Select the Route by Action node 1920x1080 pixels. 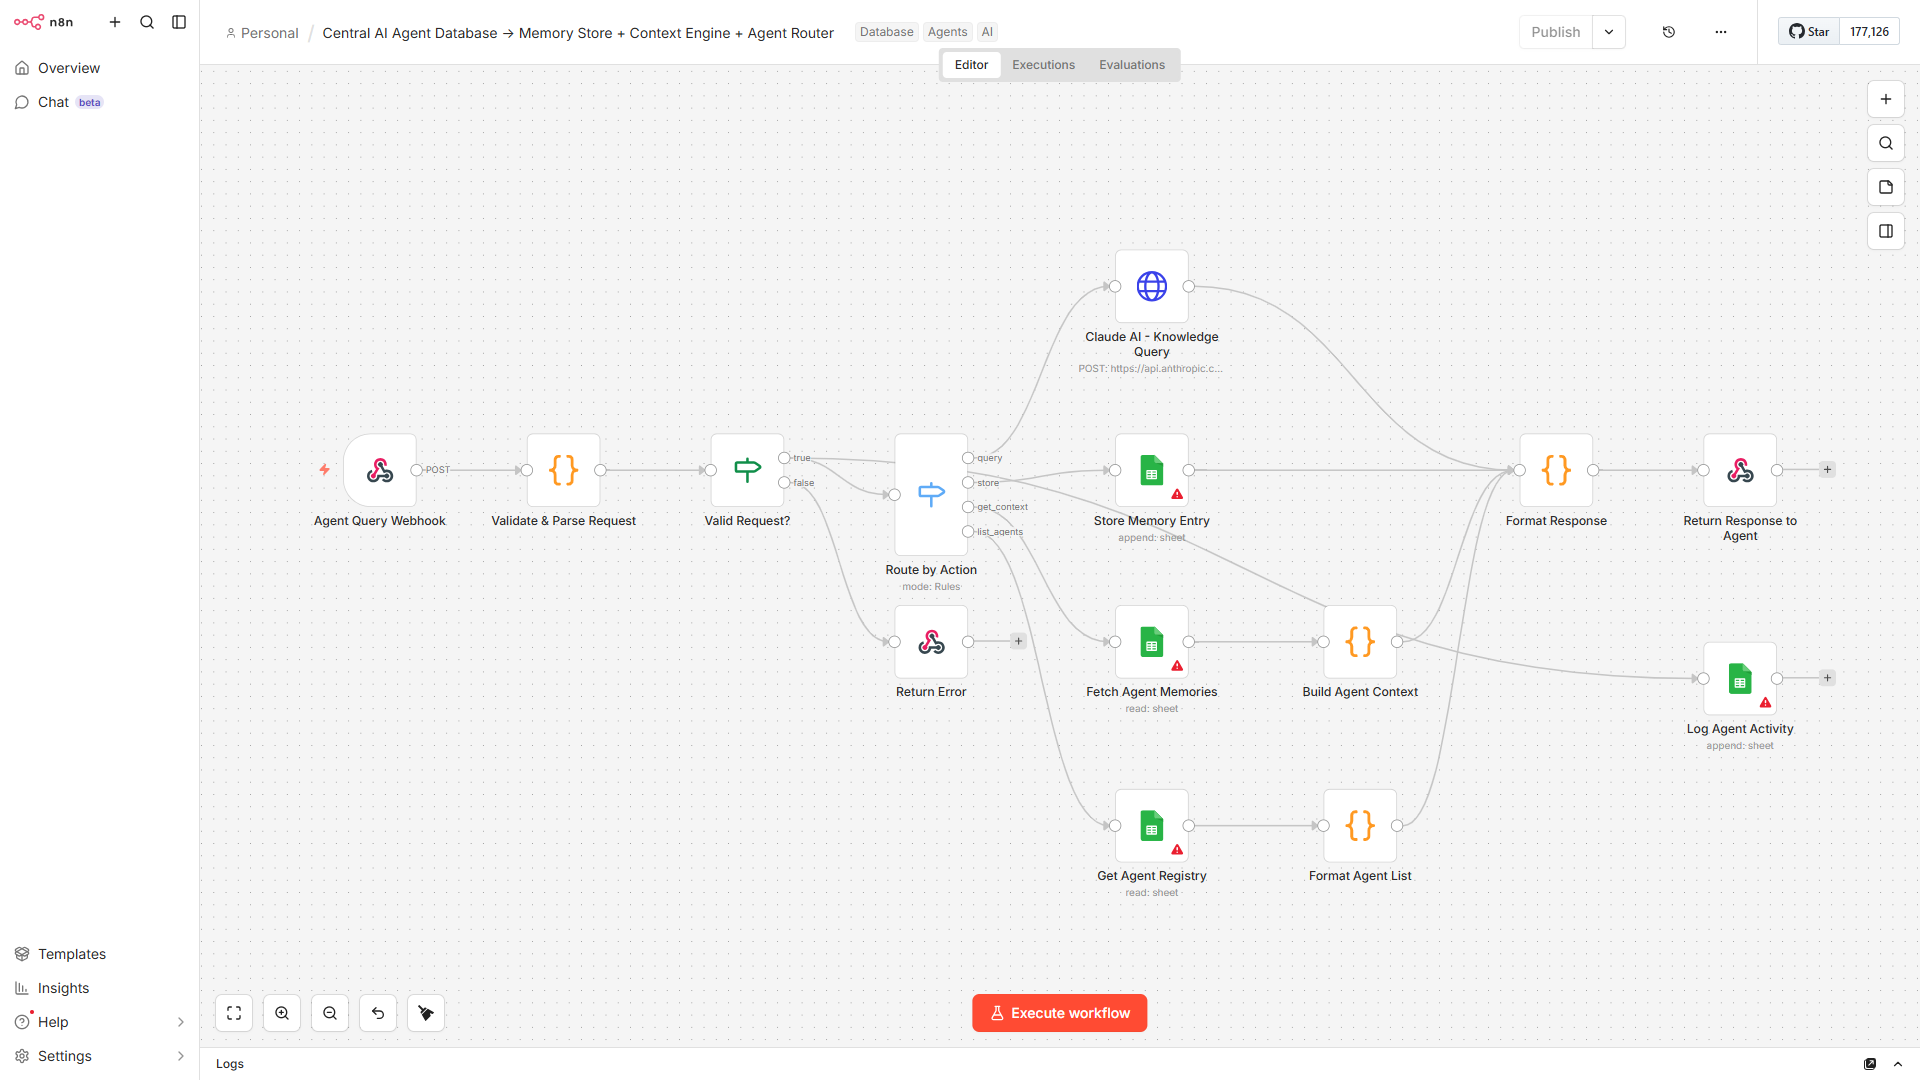point(930,494)
